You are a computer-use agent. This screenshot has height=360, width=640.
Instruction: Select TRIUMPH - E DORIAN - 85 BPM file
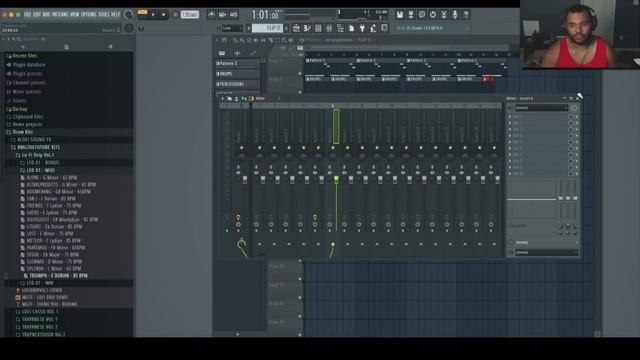[x=58, y=276]
